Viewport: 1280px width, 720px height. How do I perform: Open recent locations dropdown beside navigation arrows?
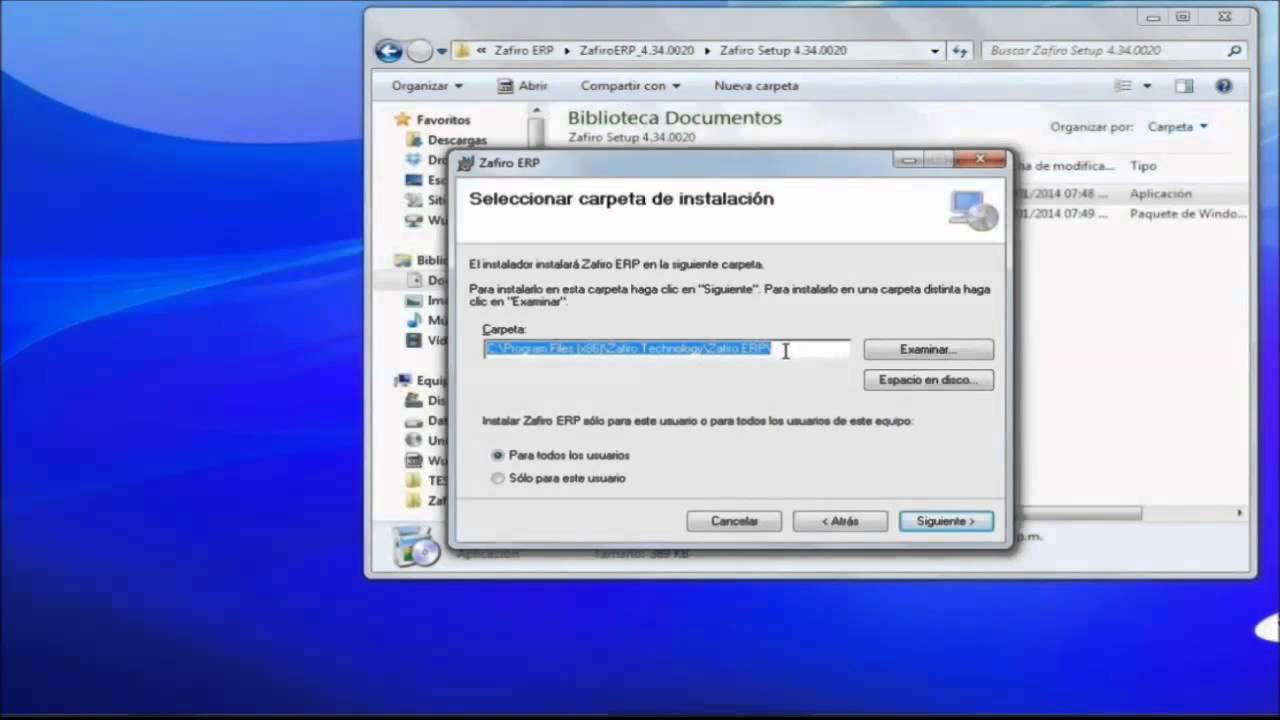pos(442,51)
